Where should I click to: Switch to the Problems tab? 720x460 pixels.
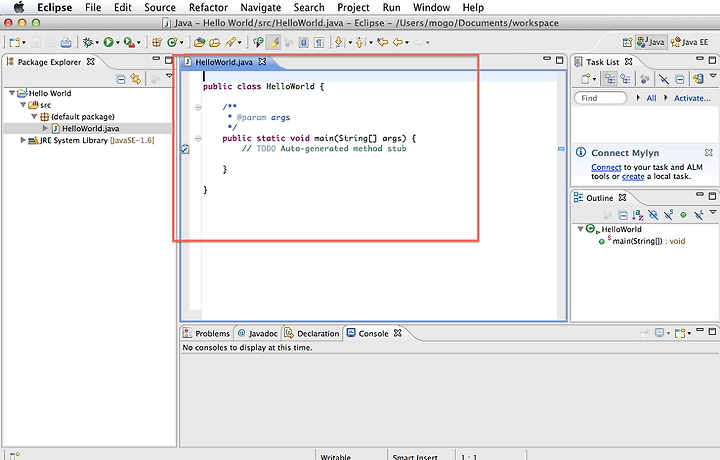[x=207, y=333]
